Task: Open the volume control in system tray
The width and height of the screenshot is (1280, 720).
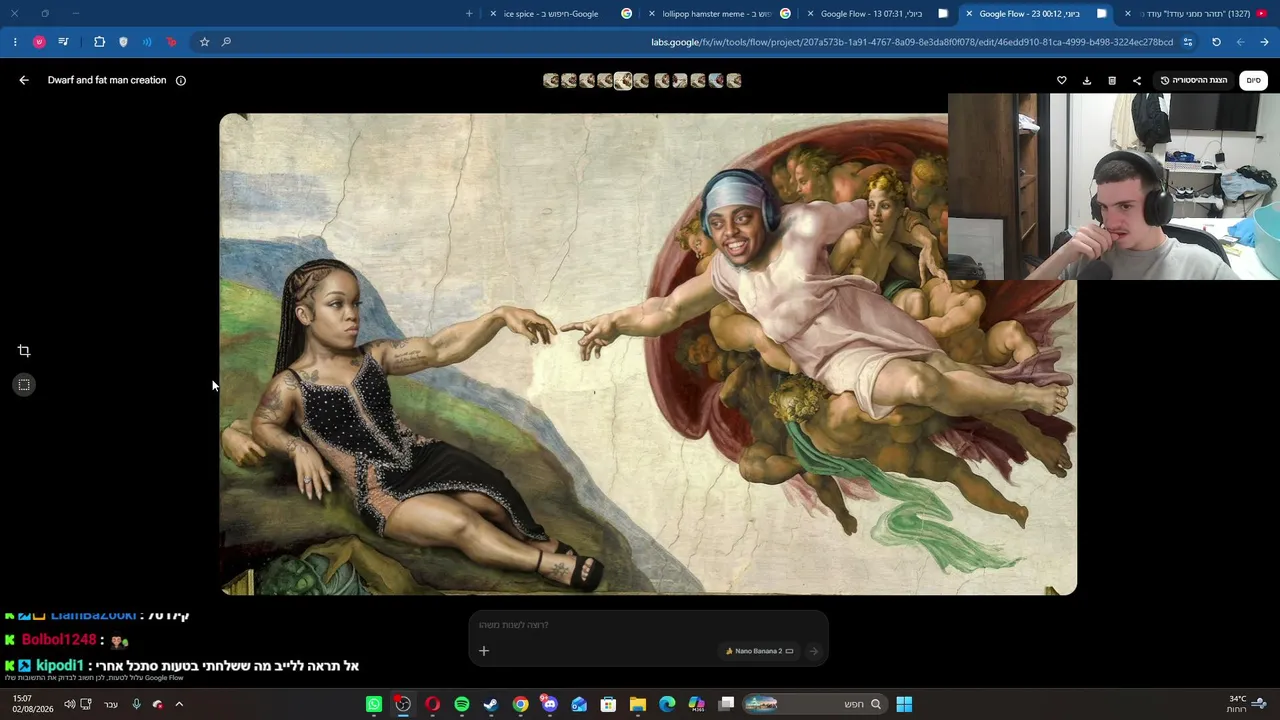Action: [70, 704]
